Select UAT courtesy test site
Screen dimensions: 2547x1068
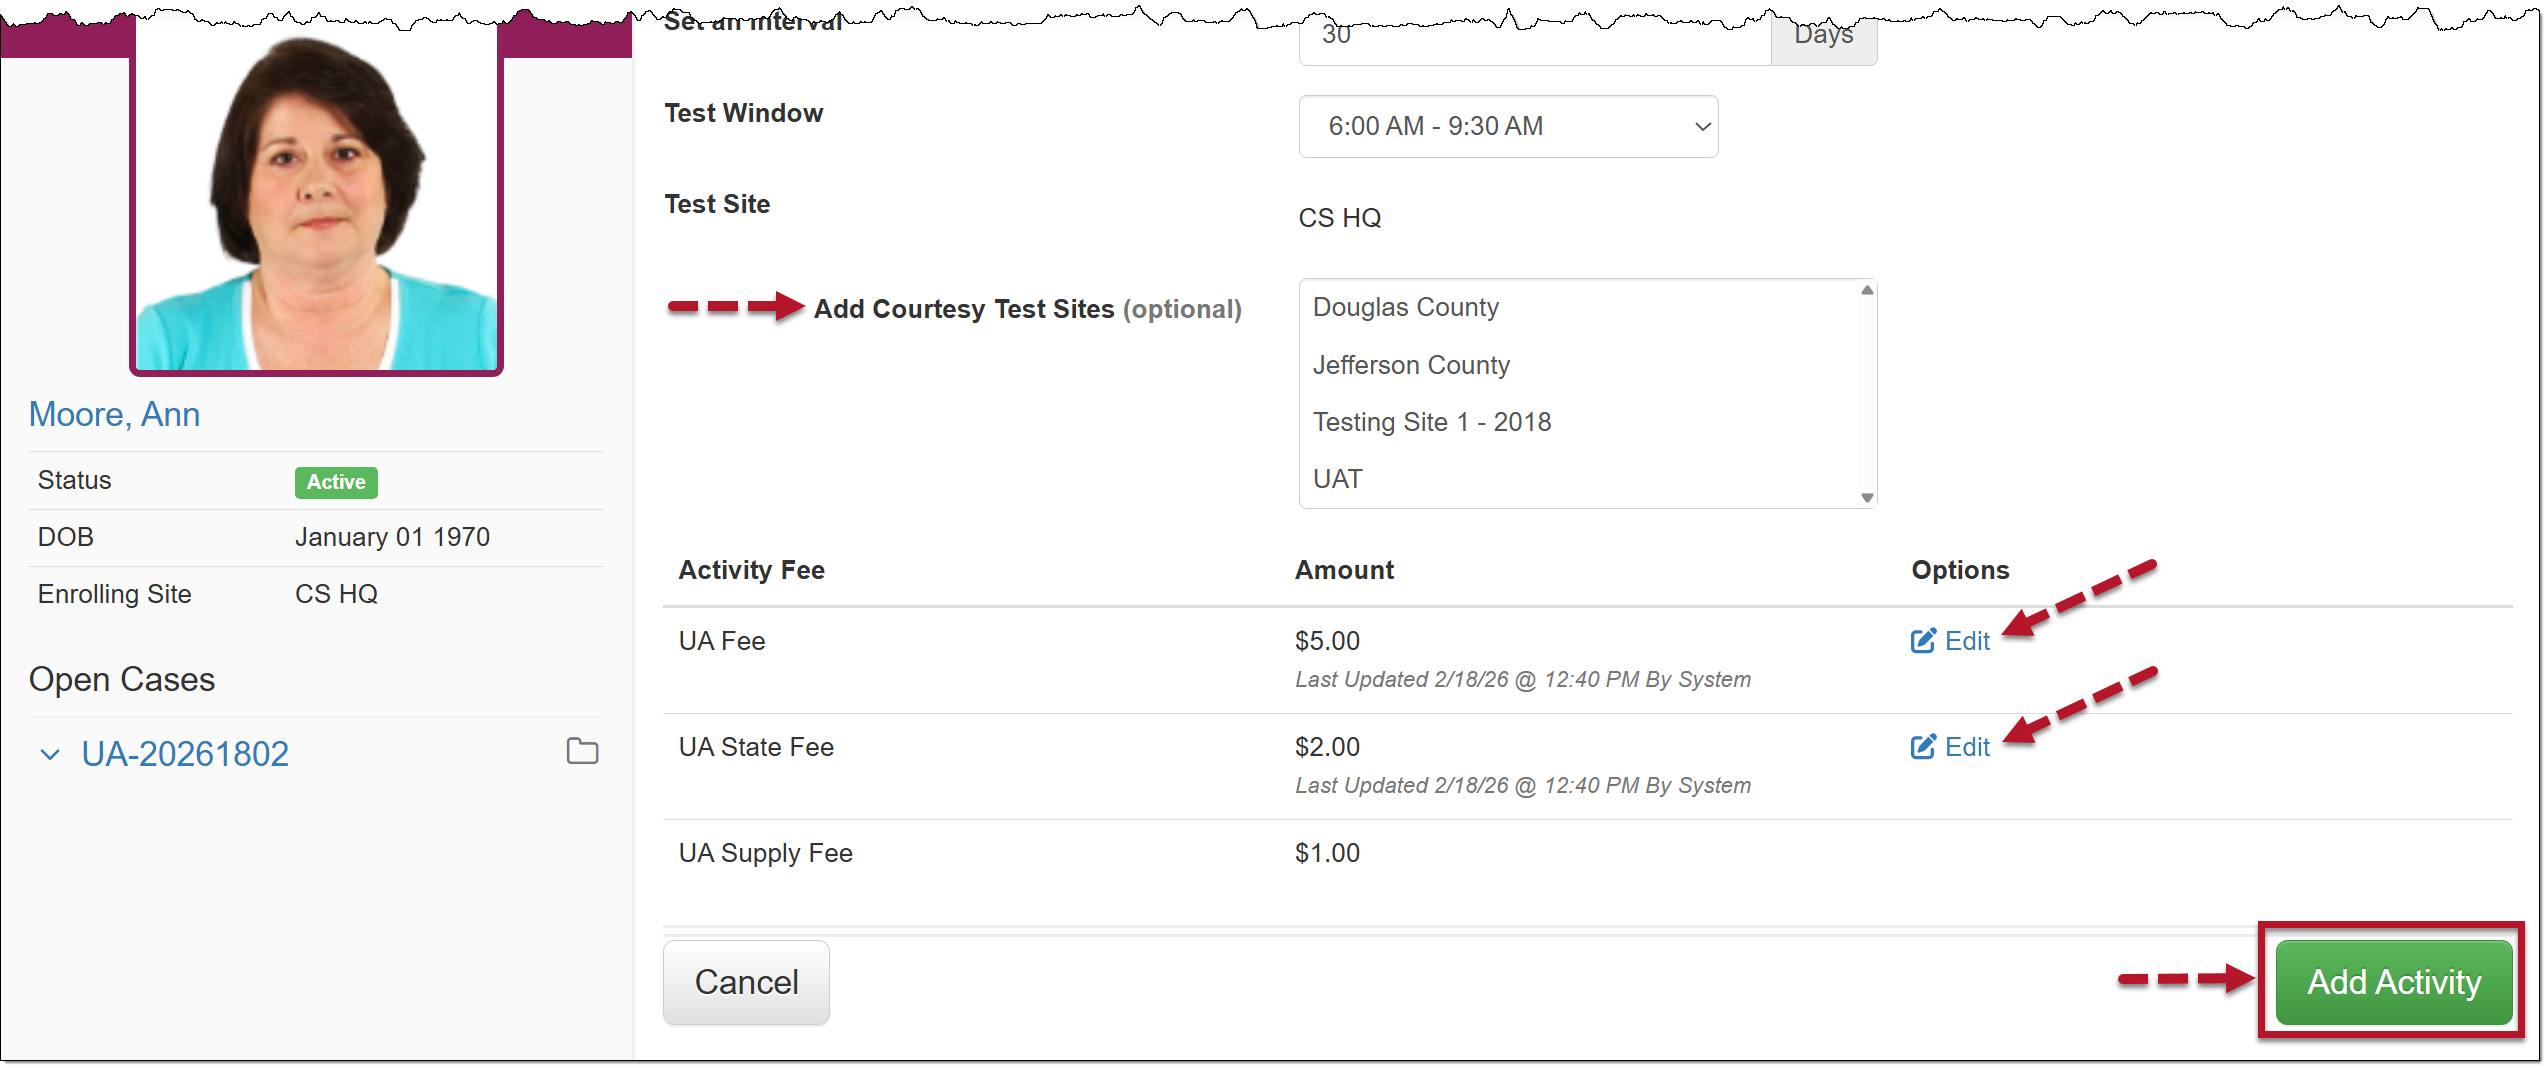point(1337,479)
